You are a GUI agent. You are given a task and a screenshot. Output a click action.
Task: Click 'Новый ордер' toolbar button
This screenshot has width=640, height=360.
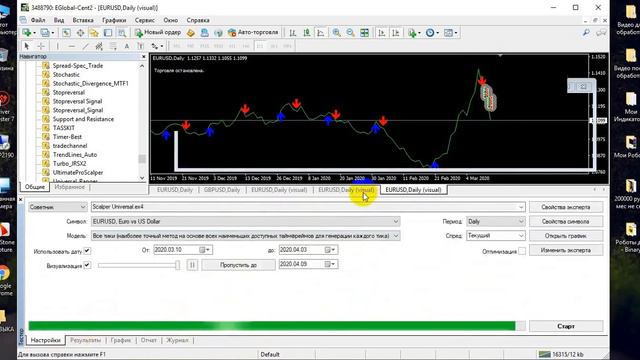coord(158,33)
